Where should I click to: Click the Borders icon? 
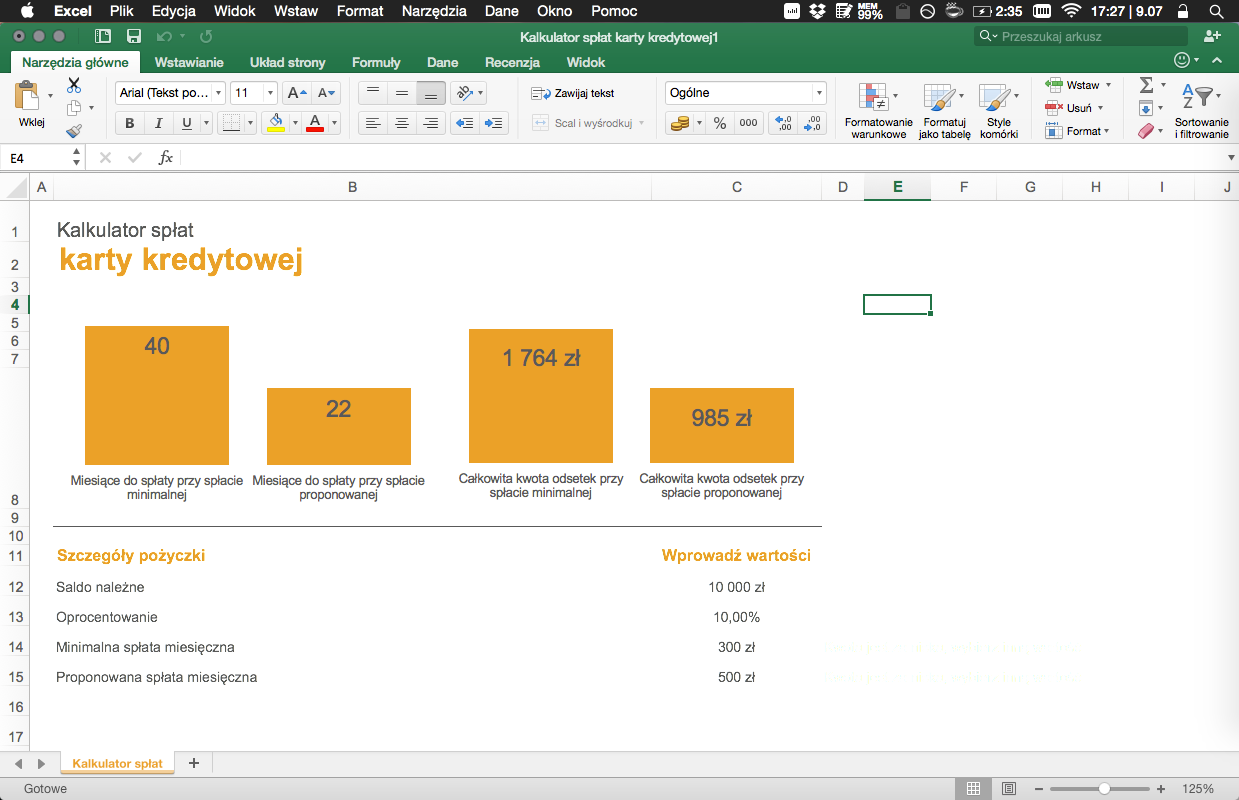tap(231, 124)
